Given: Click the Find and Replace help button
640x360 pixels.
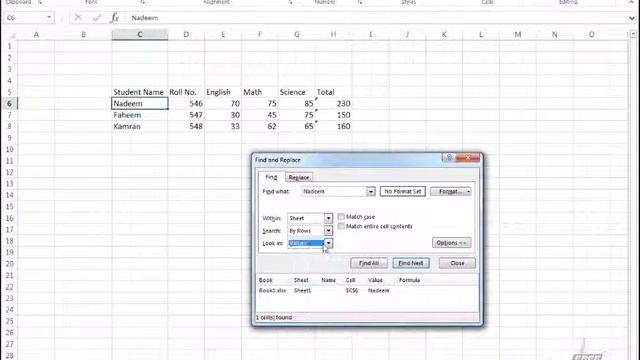Looking at the screenshot, I should [x=449, y=157].
